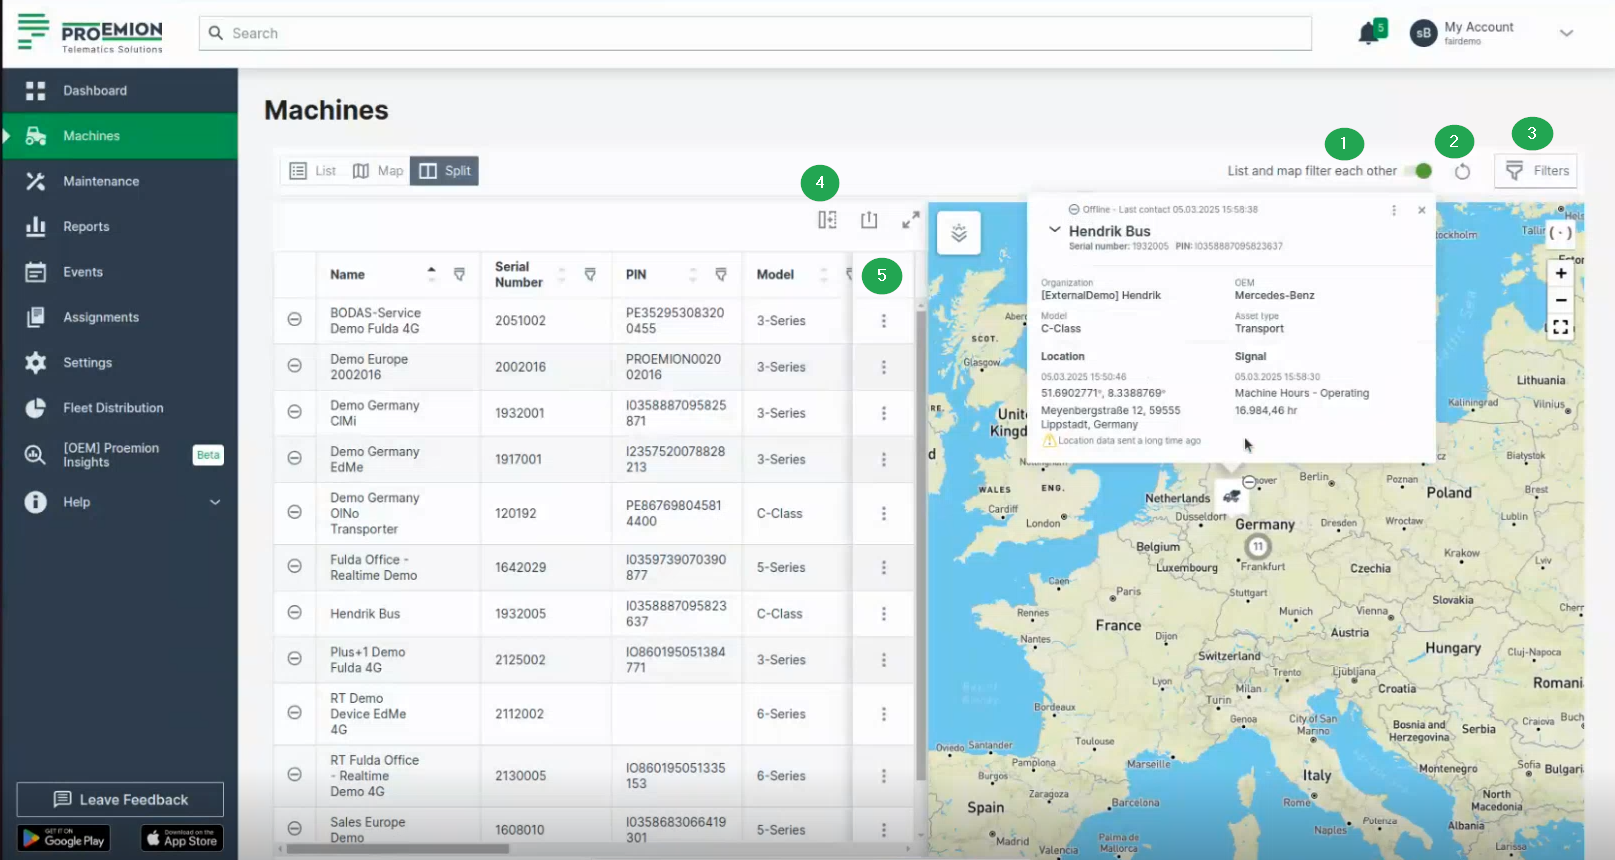
Task: Click the Leave Feedback button
Action: [x=120, y=800]
